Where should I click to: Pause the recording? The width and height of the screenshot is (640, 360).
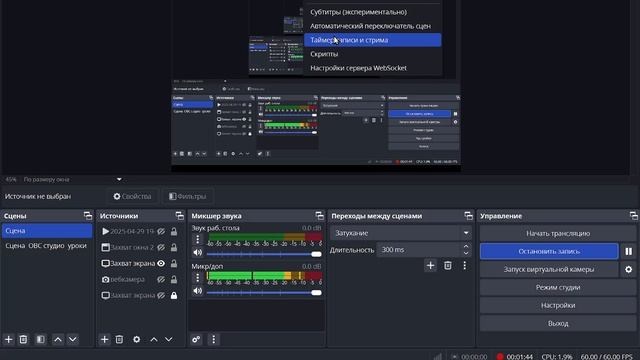click(x=629, y=251)
